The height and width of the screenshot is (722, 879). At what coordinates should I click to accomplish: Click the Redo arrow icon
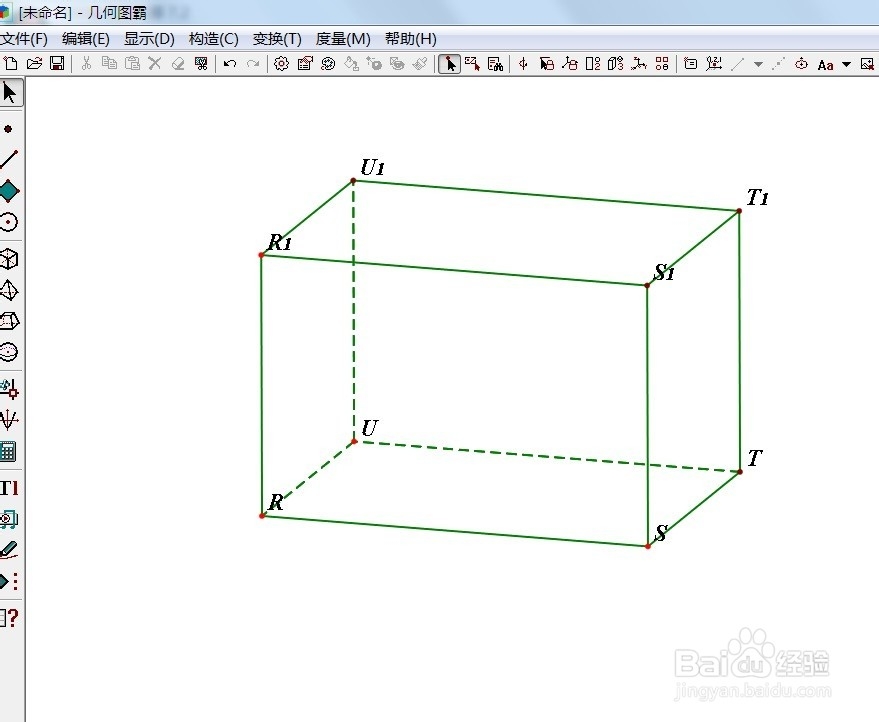coord(253,63)
